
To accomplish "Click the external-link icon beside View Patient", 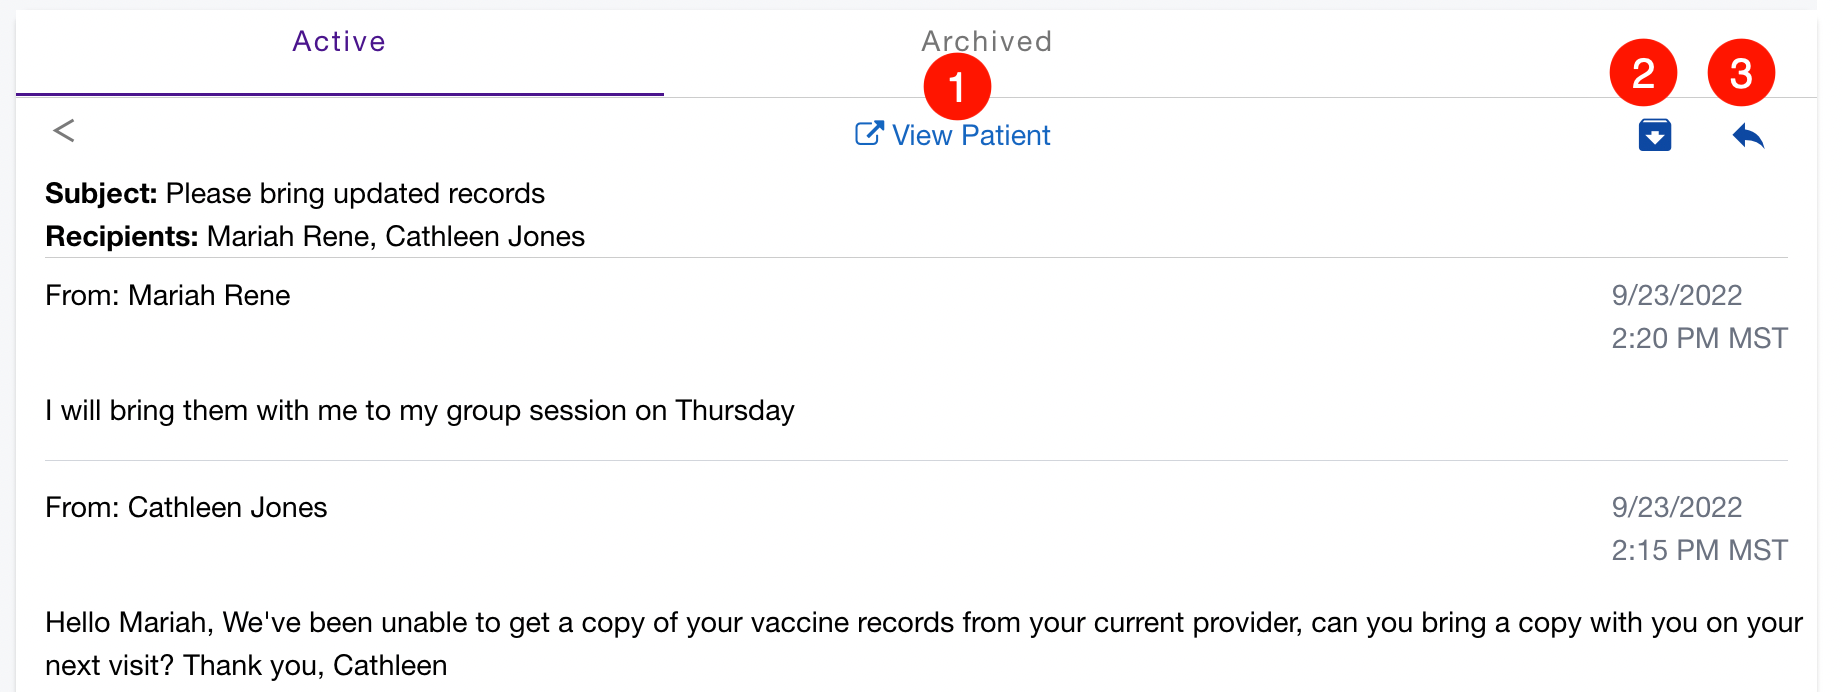I will pyautogui.click(x=868, y=134).
